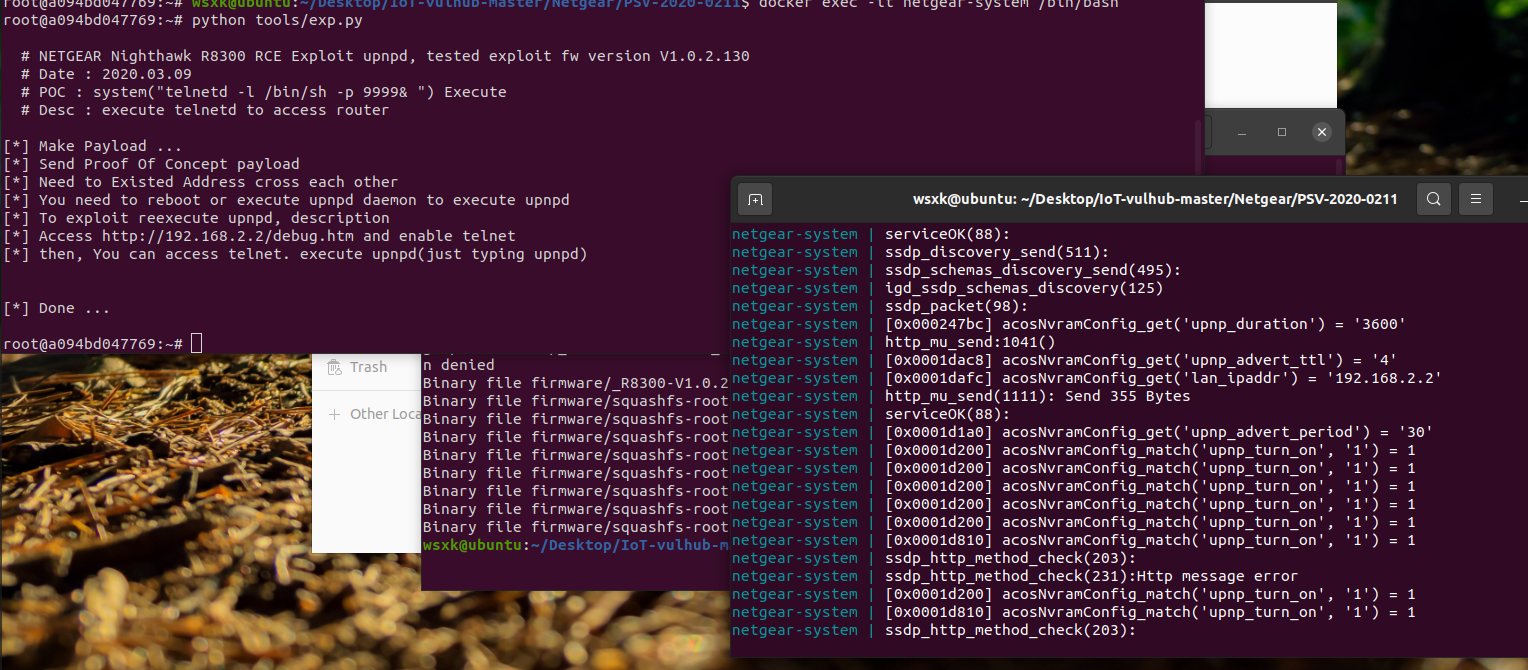Click 'ssdp_http_method_check(231):Http message error' line
Image resolution: width=1528 pixels, height=670 pixels.
(x=1092, y=576)
